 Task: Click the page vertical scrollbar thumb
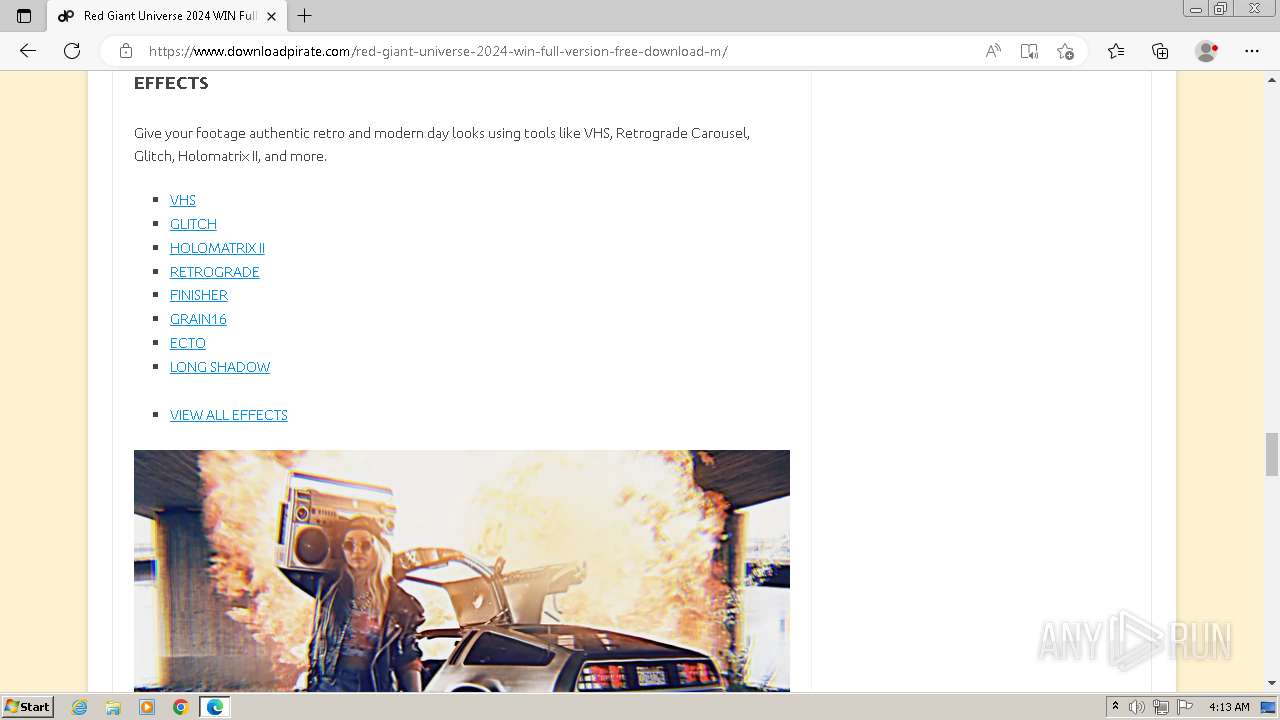click(1272, 455)
